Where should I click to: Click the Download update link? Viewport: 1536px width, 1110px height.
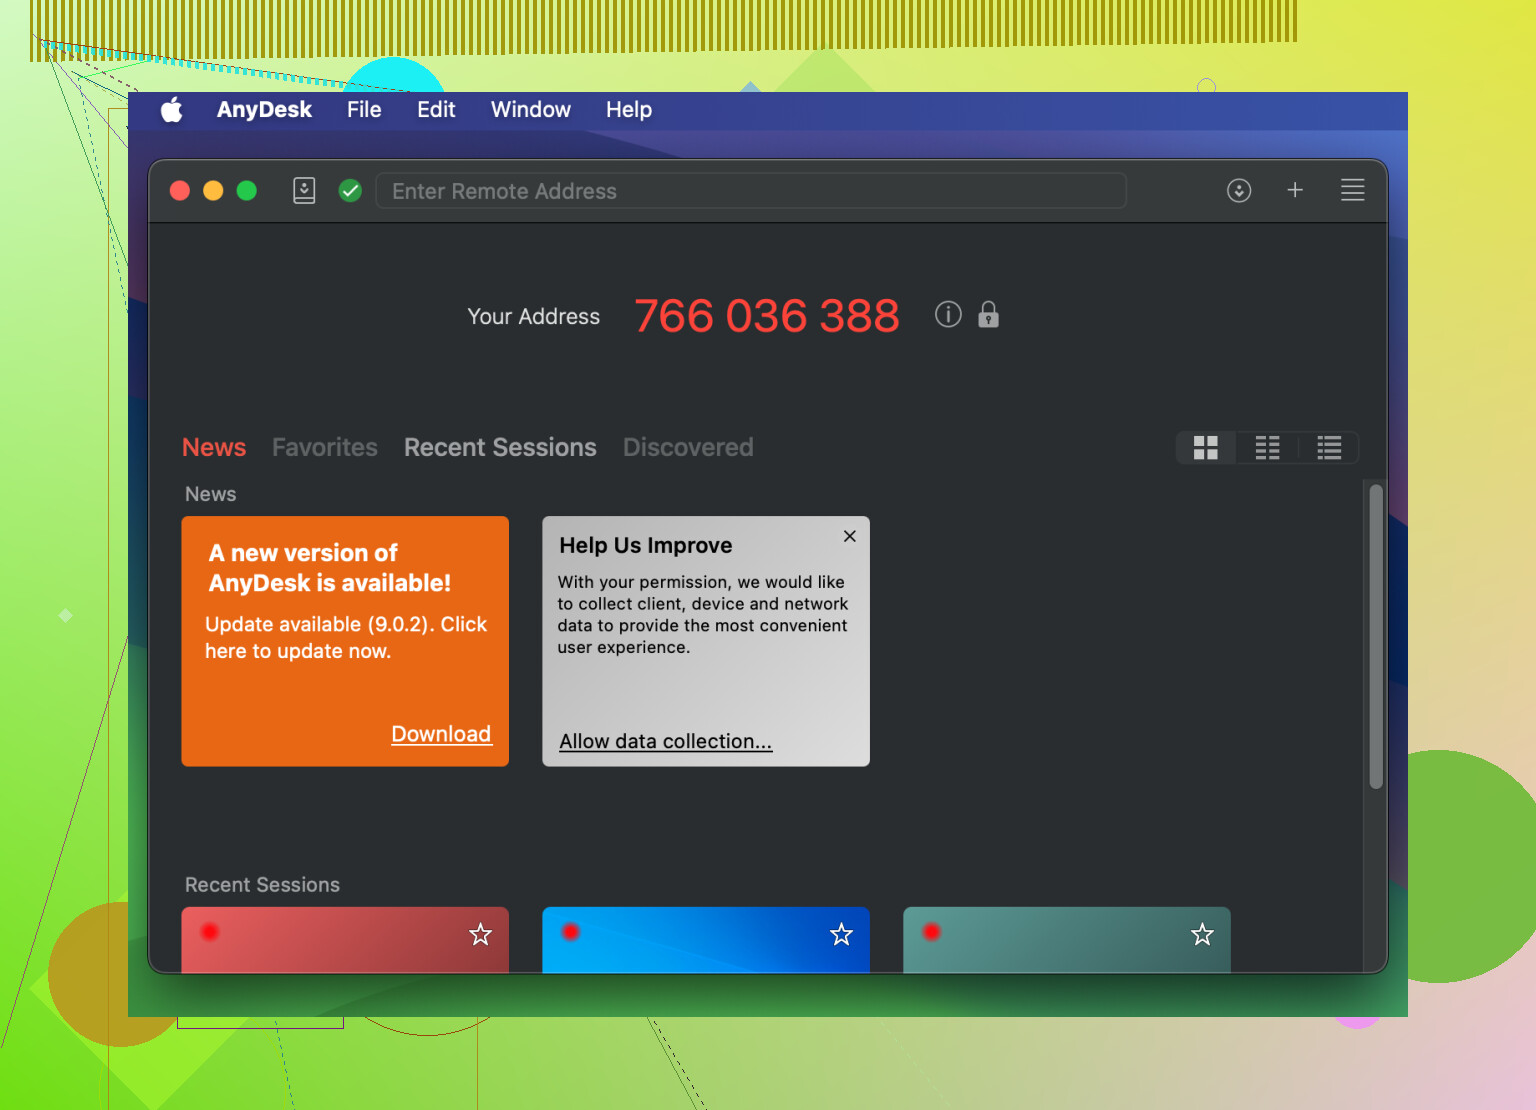[x=441, y=734]
